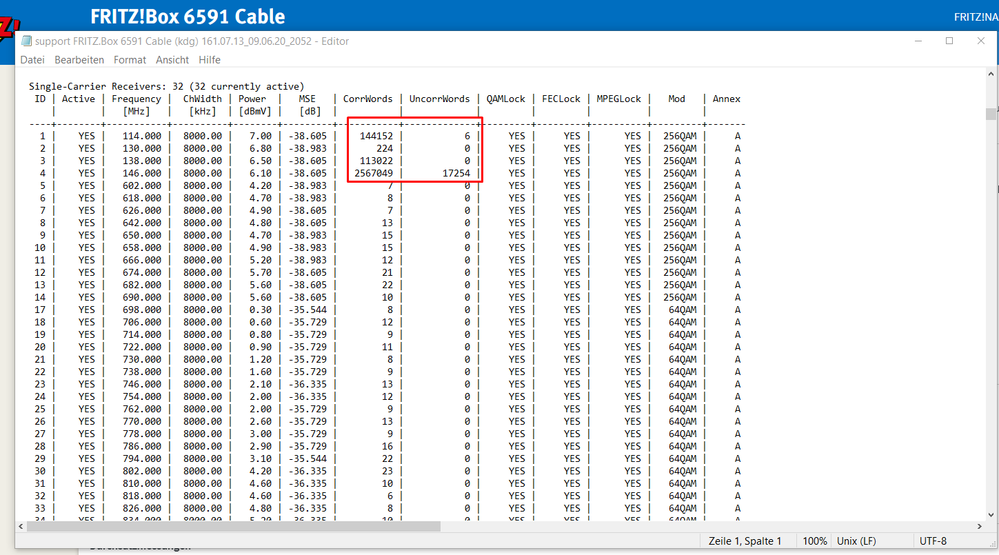This screenshot has height=555, width=999.
Task: Click the UTF-8 encoding status entry
Action: pyautogui.click(x=933, y=541)
